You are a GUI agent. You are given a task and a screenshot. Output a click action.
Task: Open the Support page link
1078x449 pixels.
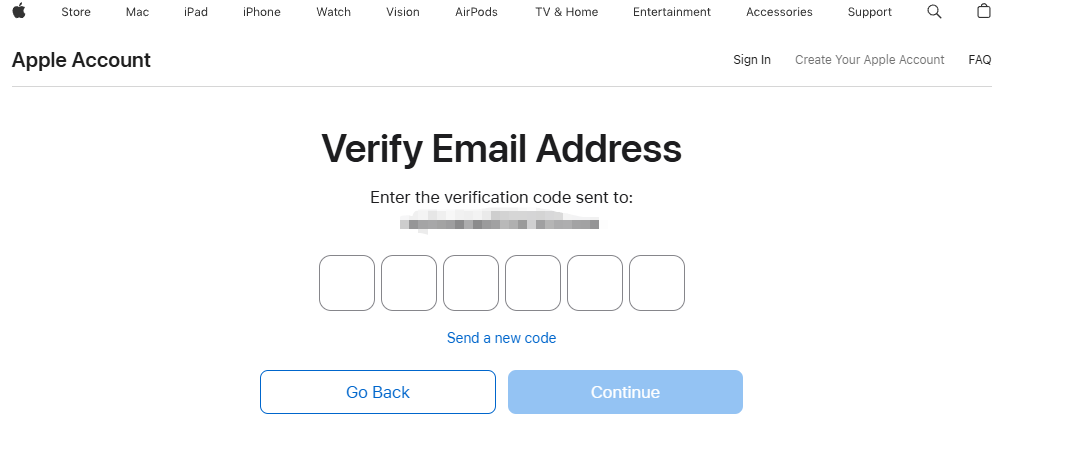[x=869, y=12]
